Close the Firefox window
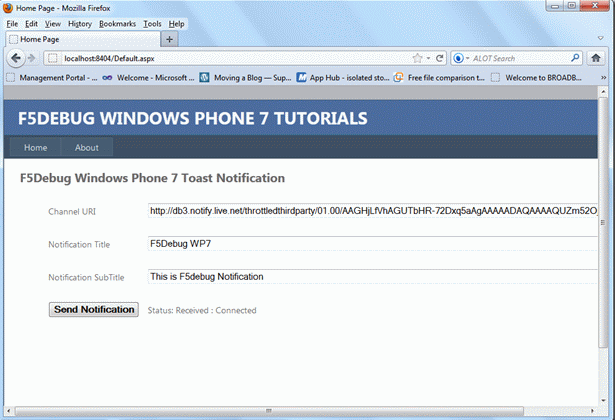 (x=595, y=6)
